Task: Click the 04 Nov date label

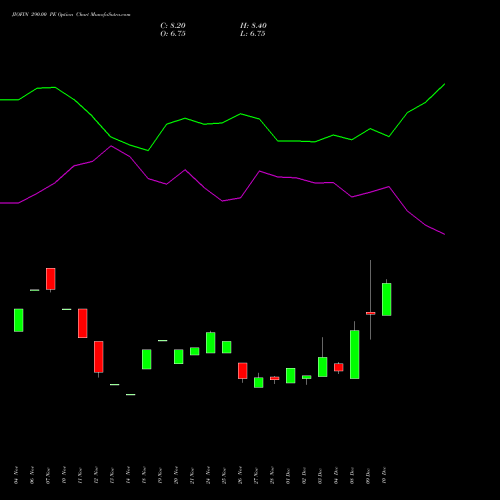Action: tap(16, 475)
